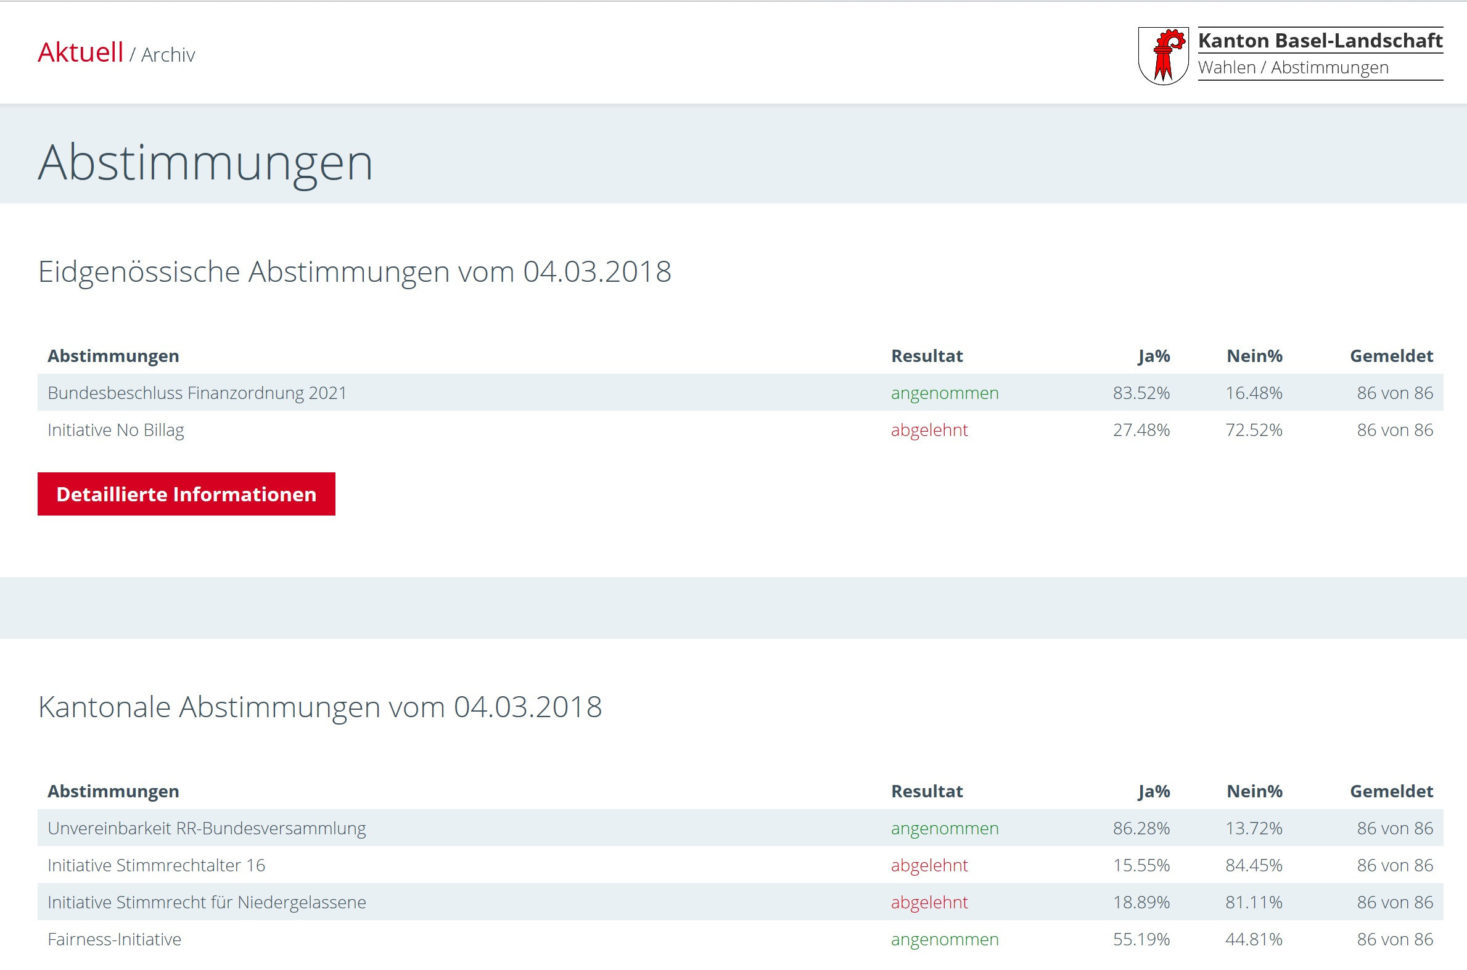Click Nein% header in federal table
Screen dimensions: 1467x970
click(1254, 356)
